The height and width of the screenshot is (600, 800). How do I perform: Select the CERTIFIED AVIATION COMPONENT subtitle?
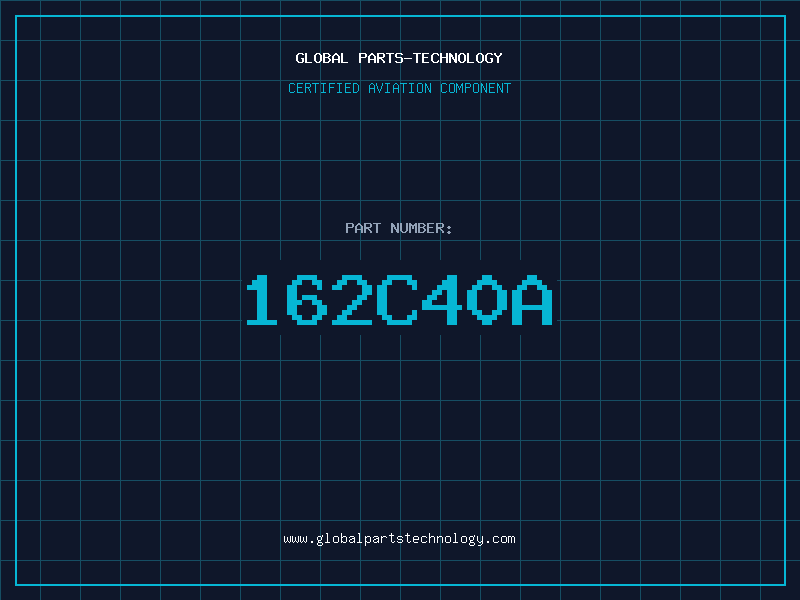[x=399, y=88]
